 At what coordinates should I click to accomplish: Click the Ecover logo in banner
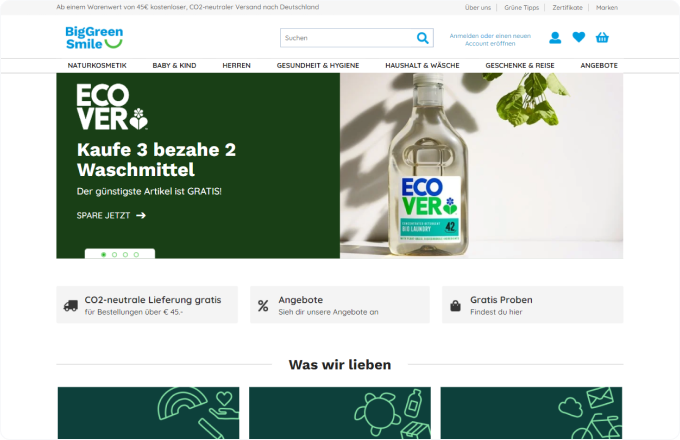(x=112, y=107)
